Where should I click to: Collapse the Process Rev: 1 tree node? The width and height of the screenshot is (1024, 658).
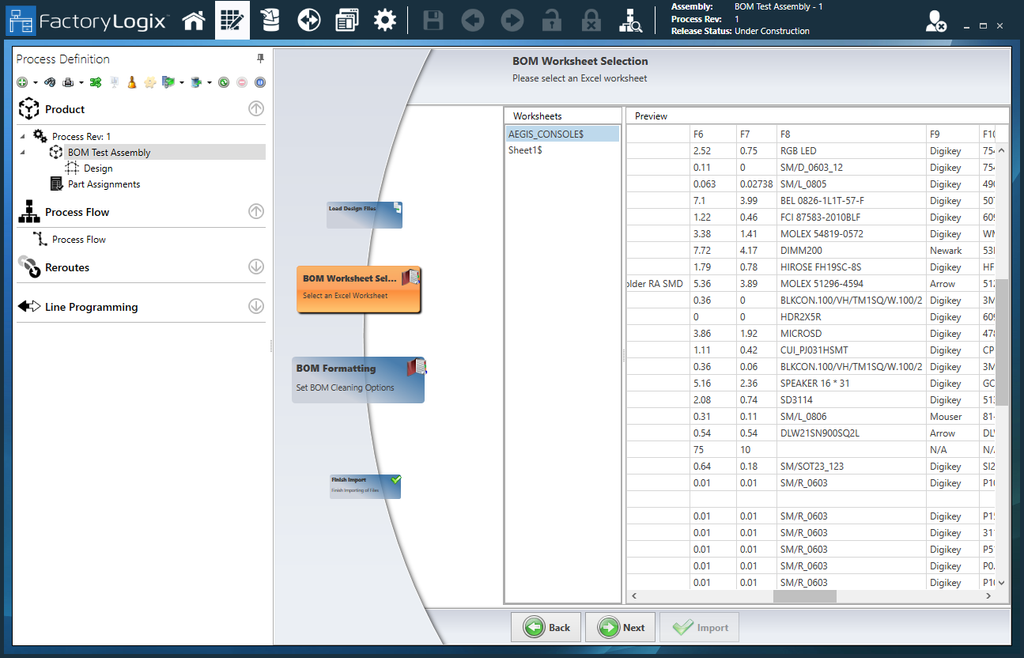(x=23, y=136)
